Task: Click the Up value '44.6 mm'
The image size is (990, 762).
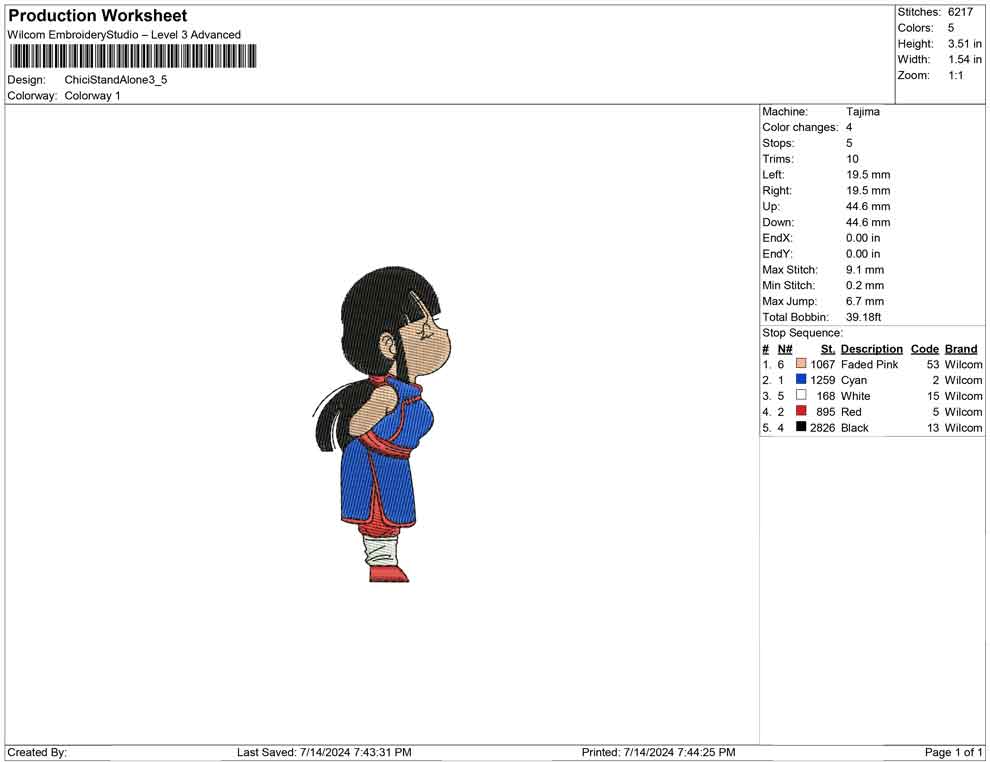Action: [x=868, y=206]
